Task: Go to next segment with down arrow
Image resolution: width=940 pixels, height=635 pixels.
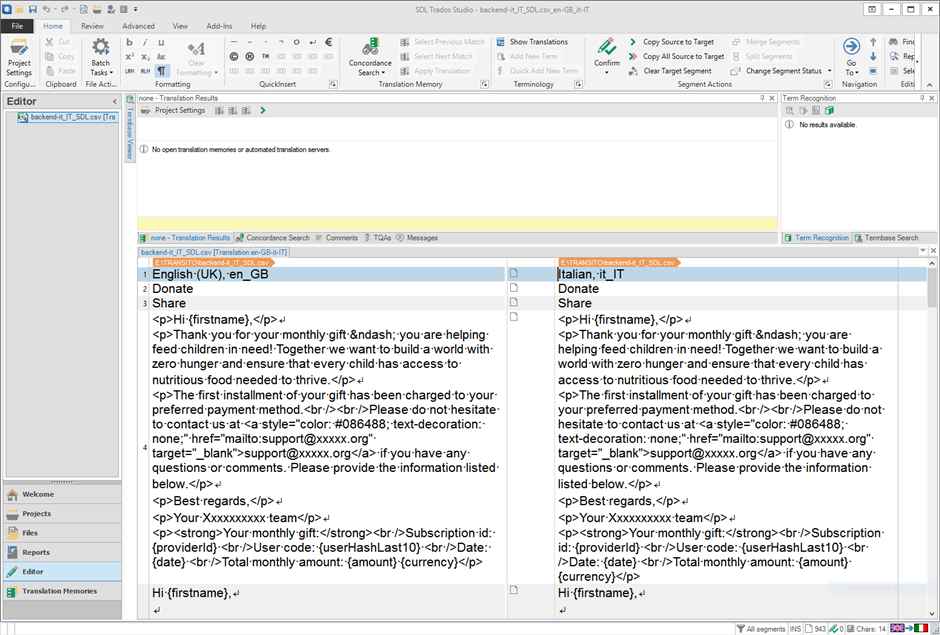Action: click(x=873, y=56)
